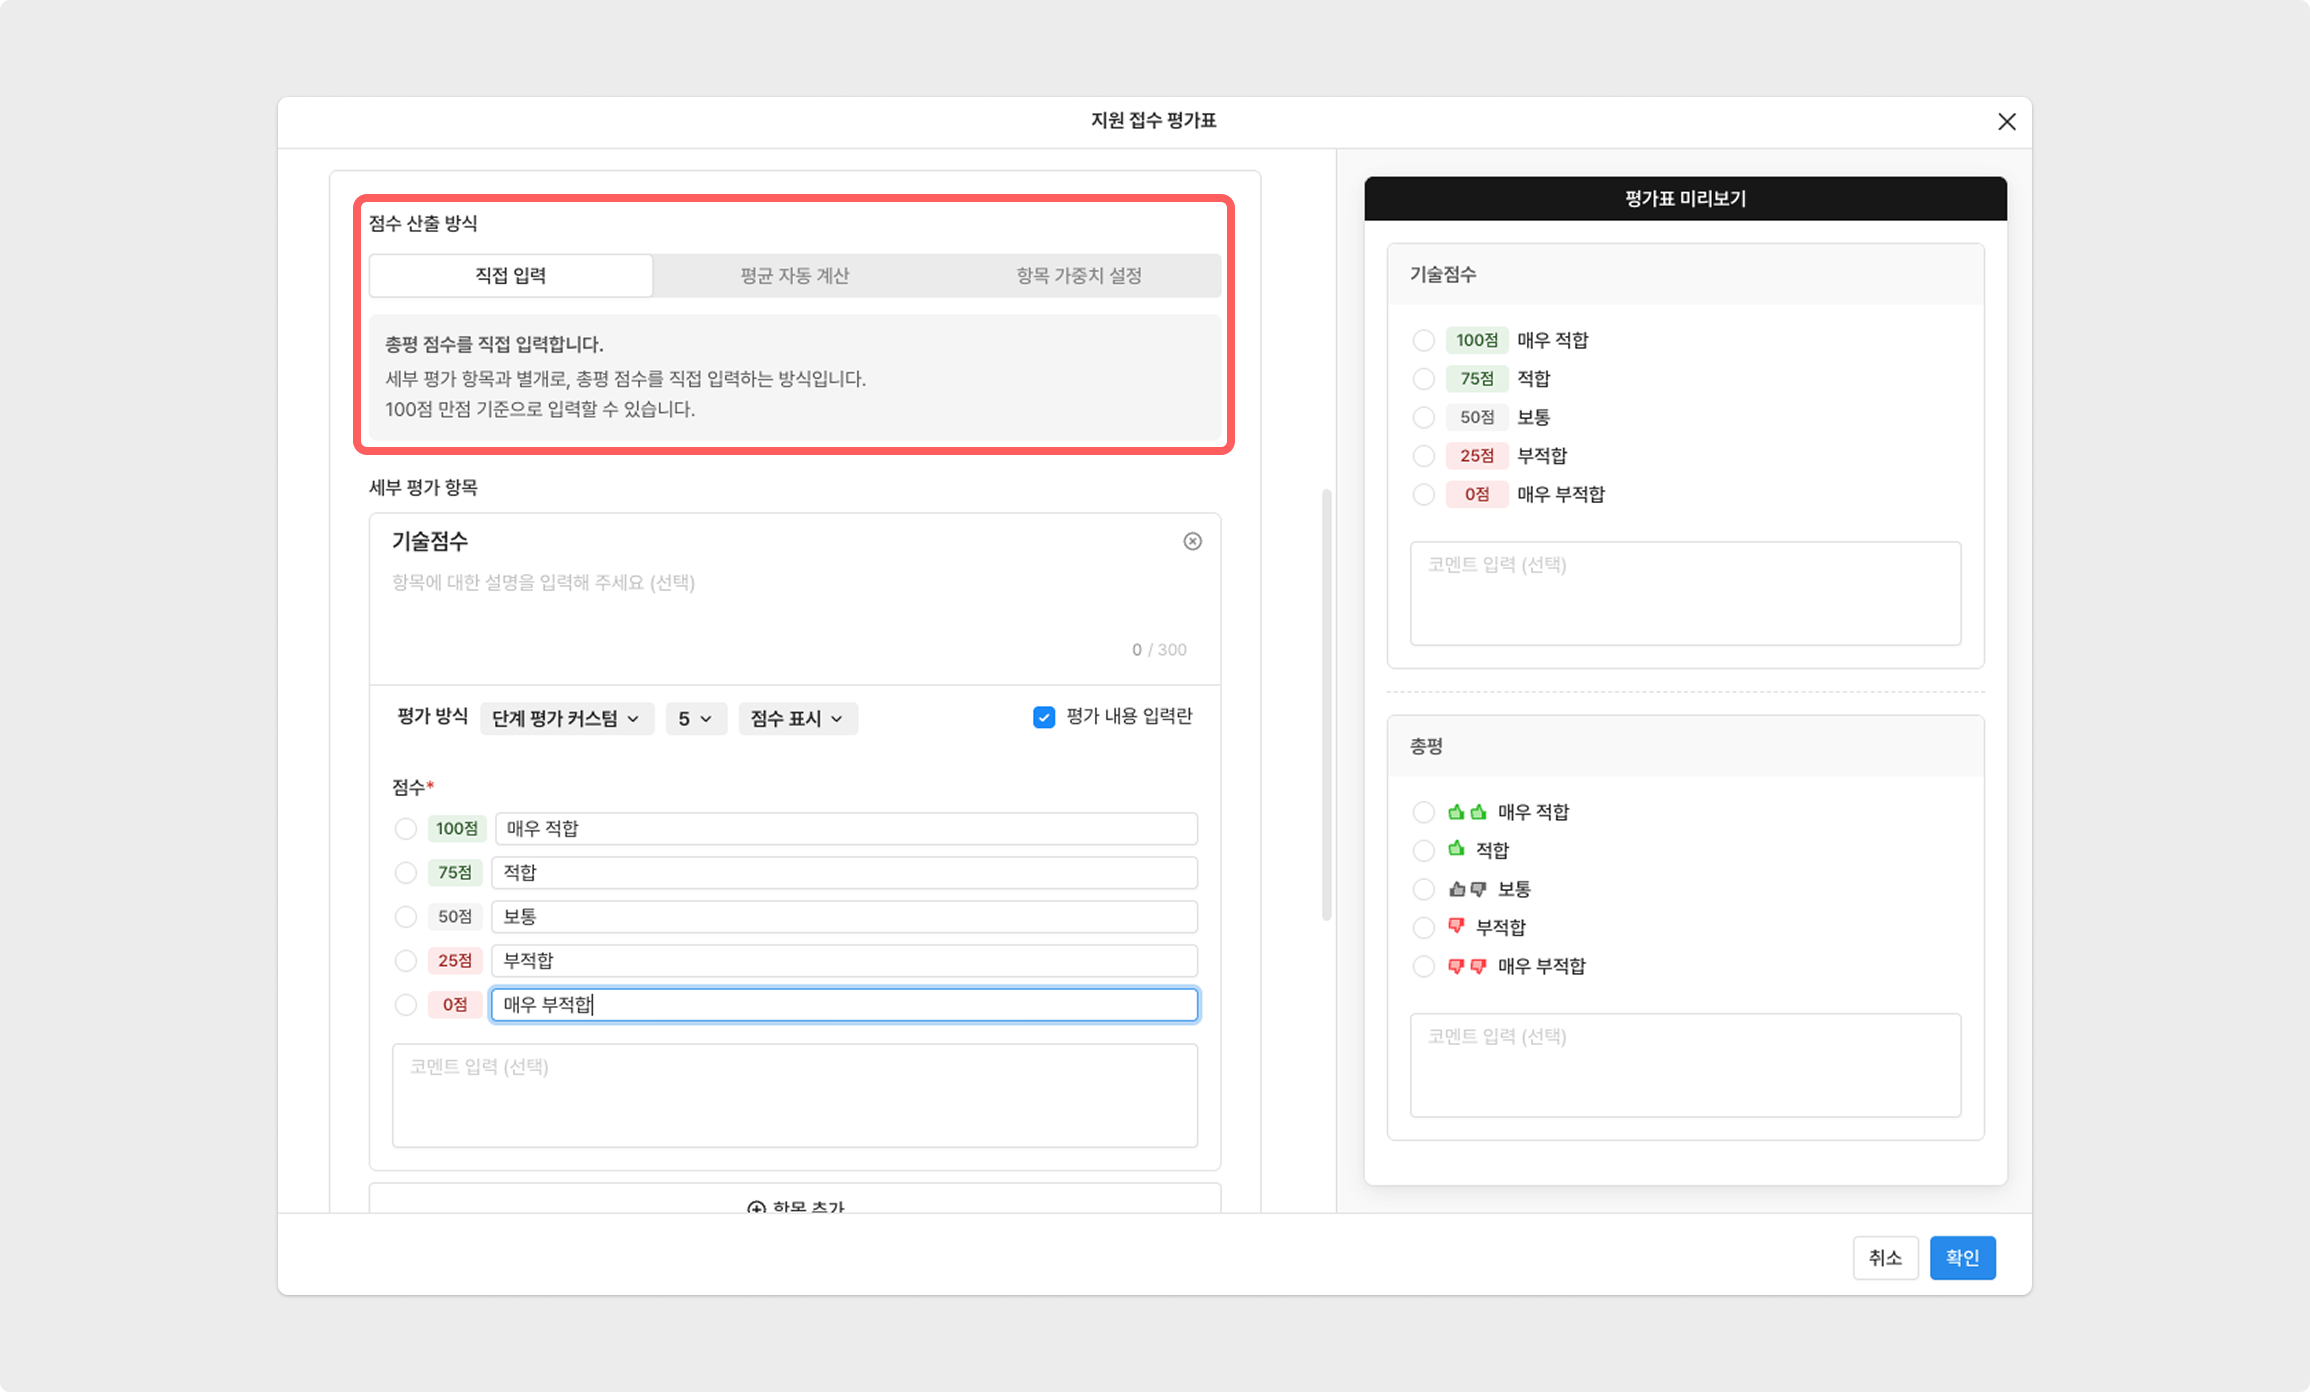The image size is (2310, 1392).
Task: Switch to 평균 자동 계산 tab
Action: pos(794,276)
